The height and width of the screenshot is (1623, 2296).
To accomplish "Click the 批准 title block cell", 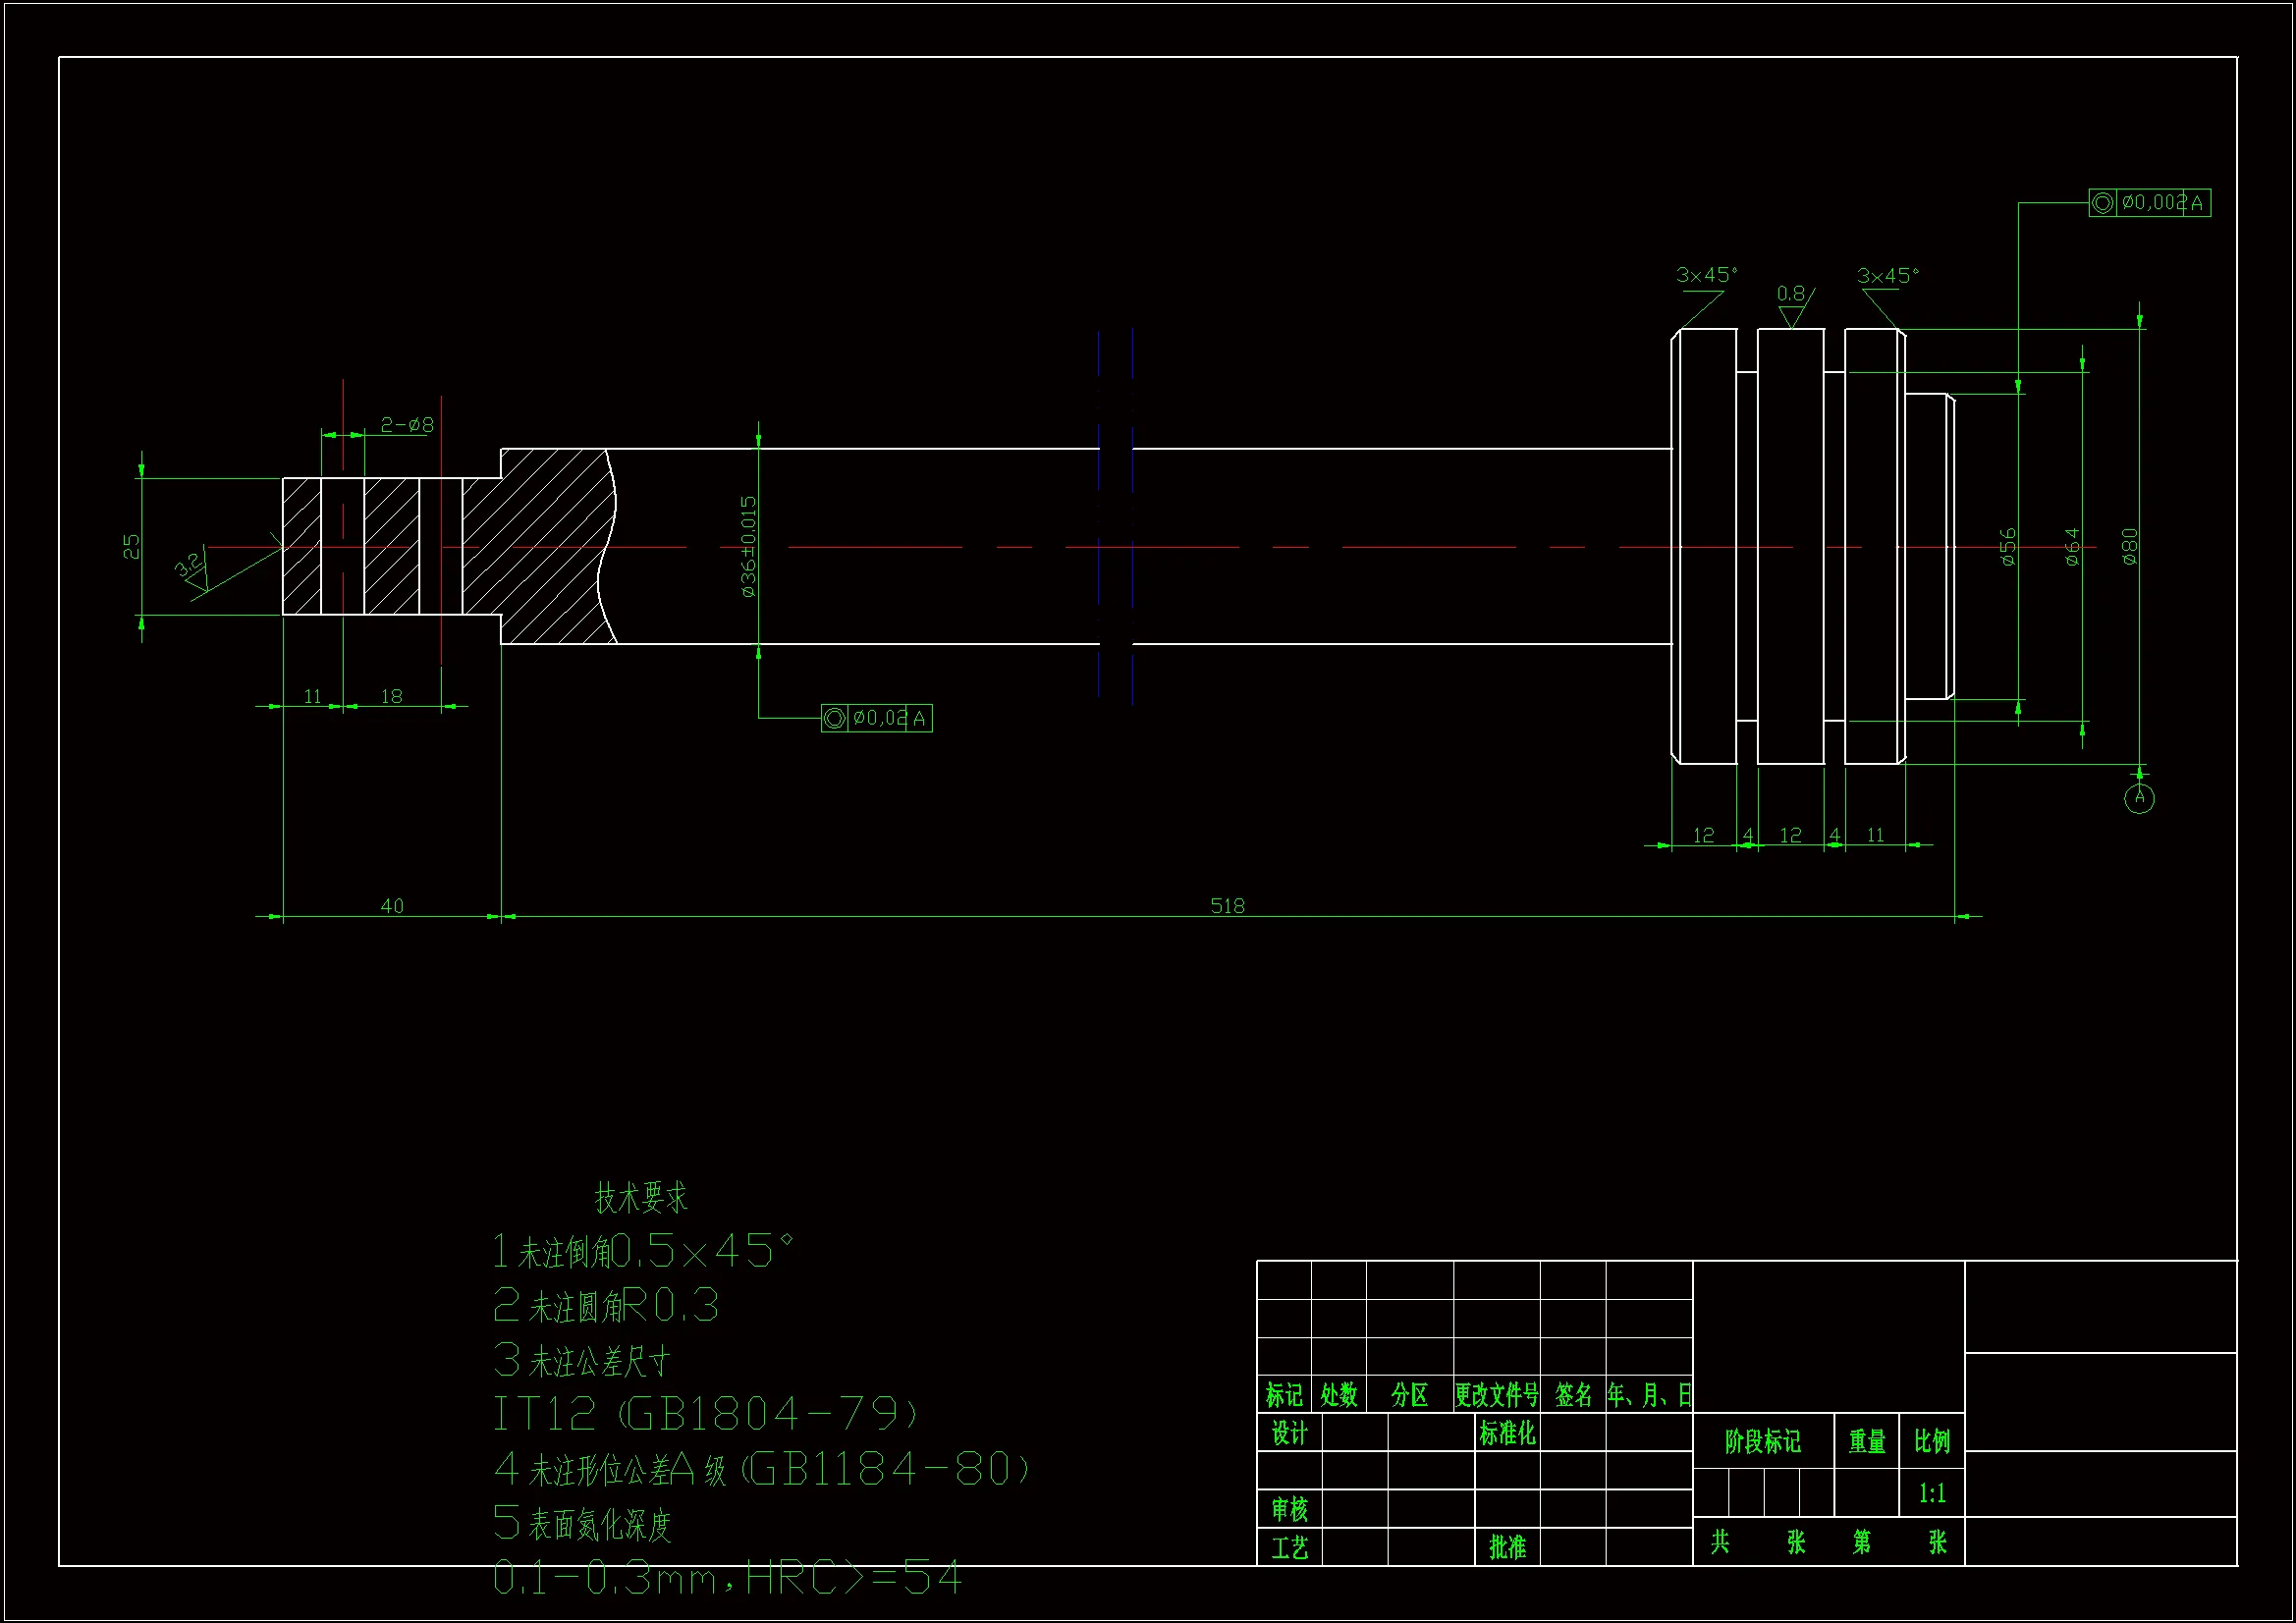I will click(x=1507, y=1547).
